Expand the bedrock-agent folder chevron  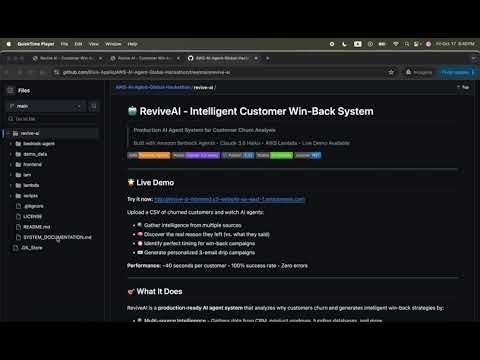pyautogui.click(x=11, y=144)
